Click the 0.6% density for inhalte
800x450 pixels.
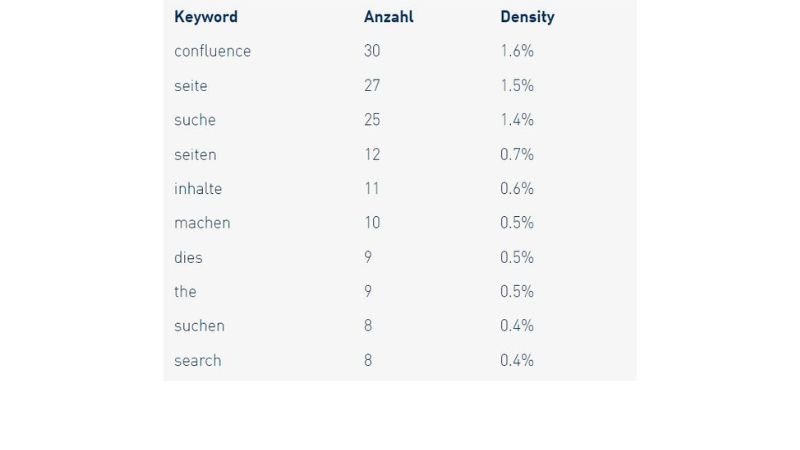click(x=517, y=189)
